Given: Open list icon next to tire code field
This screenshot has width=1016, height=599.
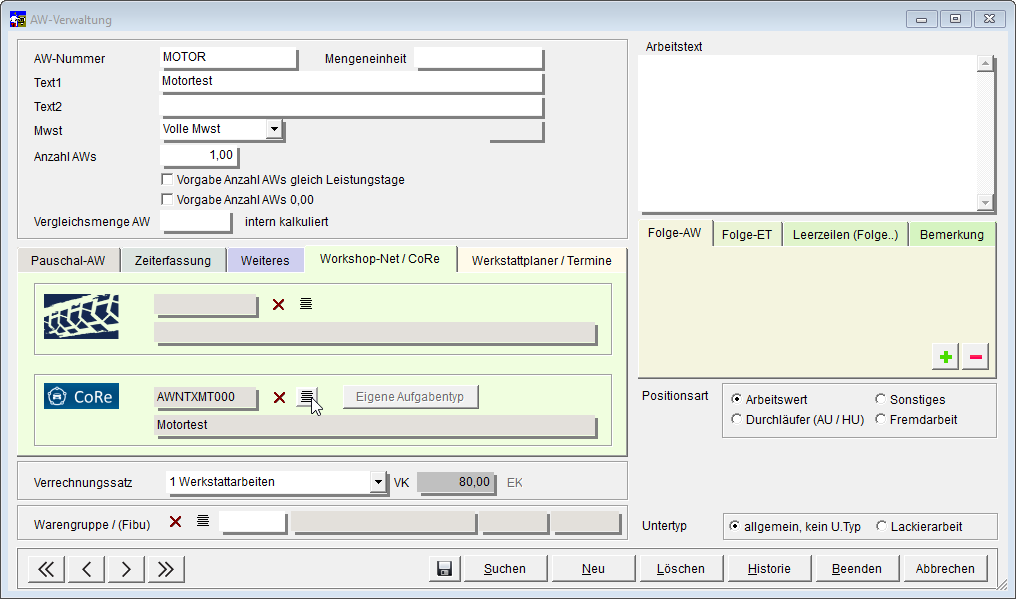Looking at the screenshot, I should (306, 303).
